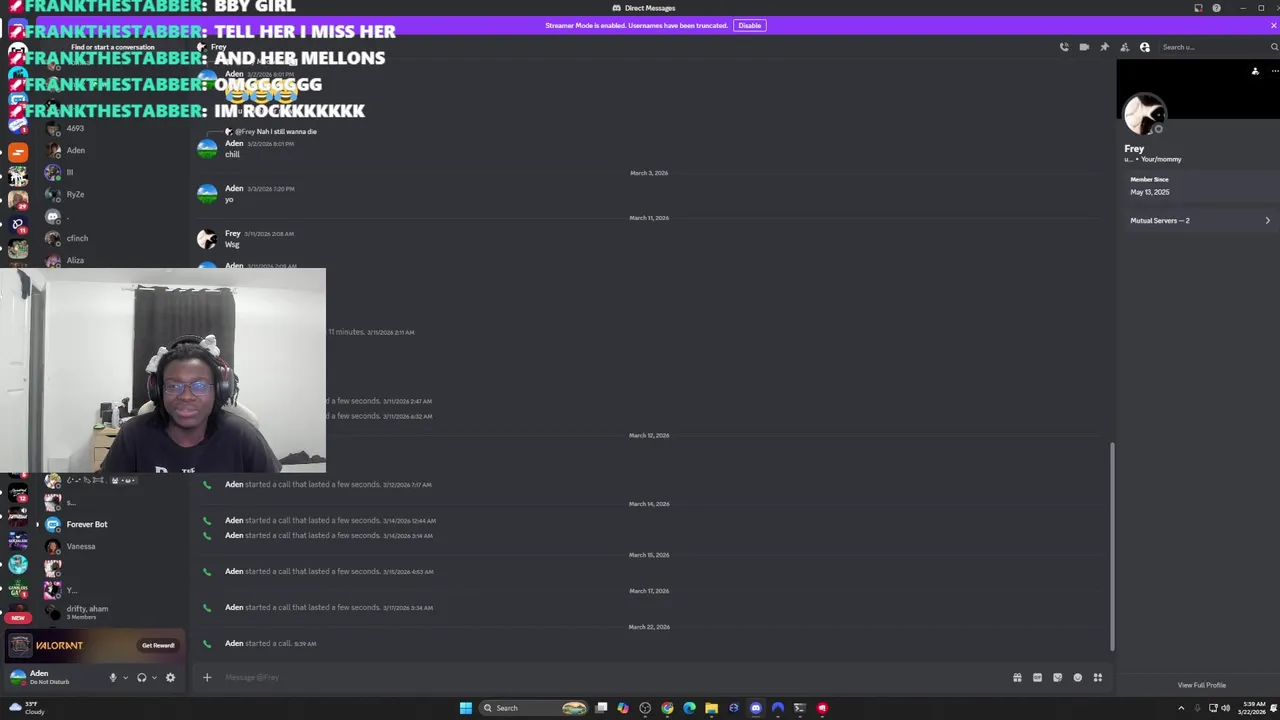Open the apps launcher icon in message bar

[1097, 677]
